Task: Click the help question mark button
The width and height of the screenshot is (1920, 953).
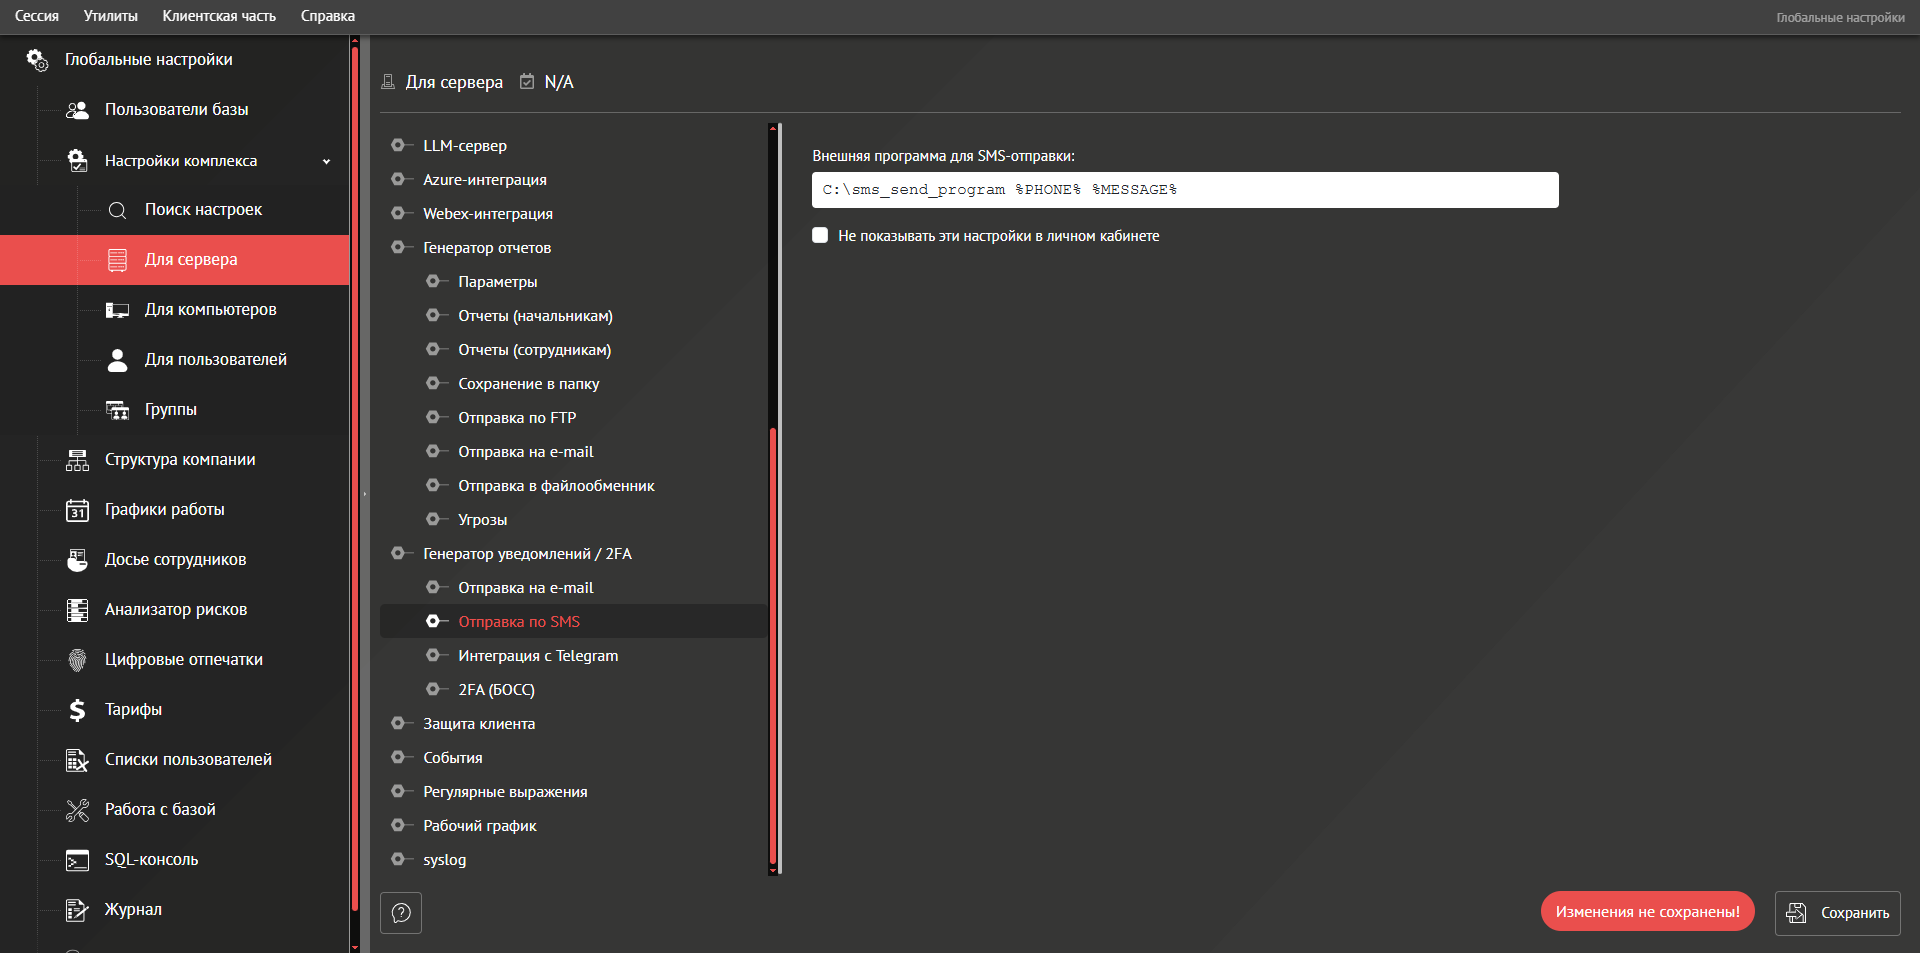Action: (401, 913)
